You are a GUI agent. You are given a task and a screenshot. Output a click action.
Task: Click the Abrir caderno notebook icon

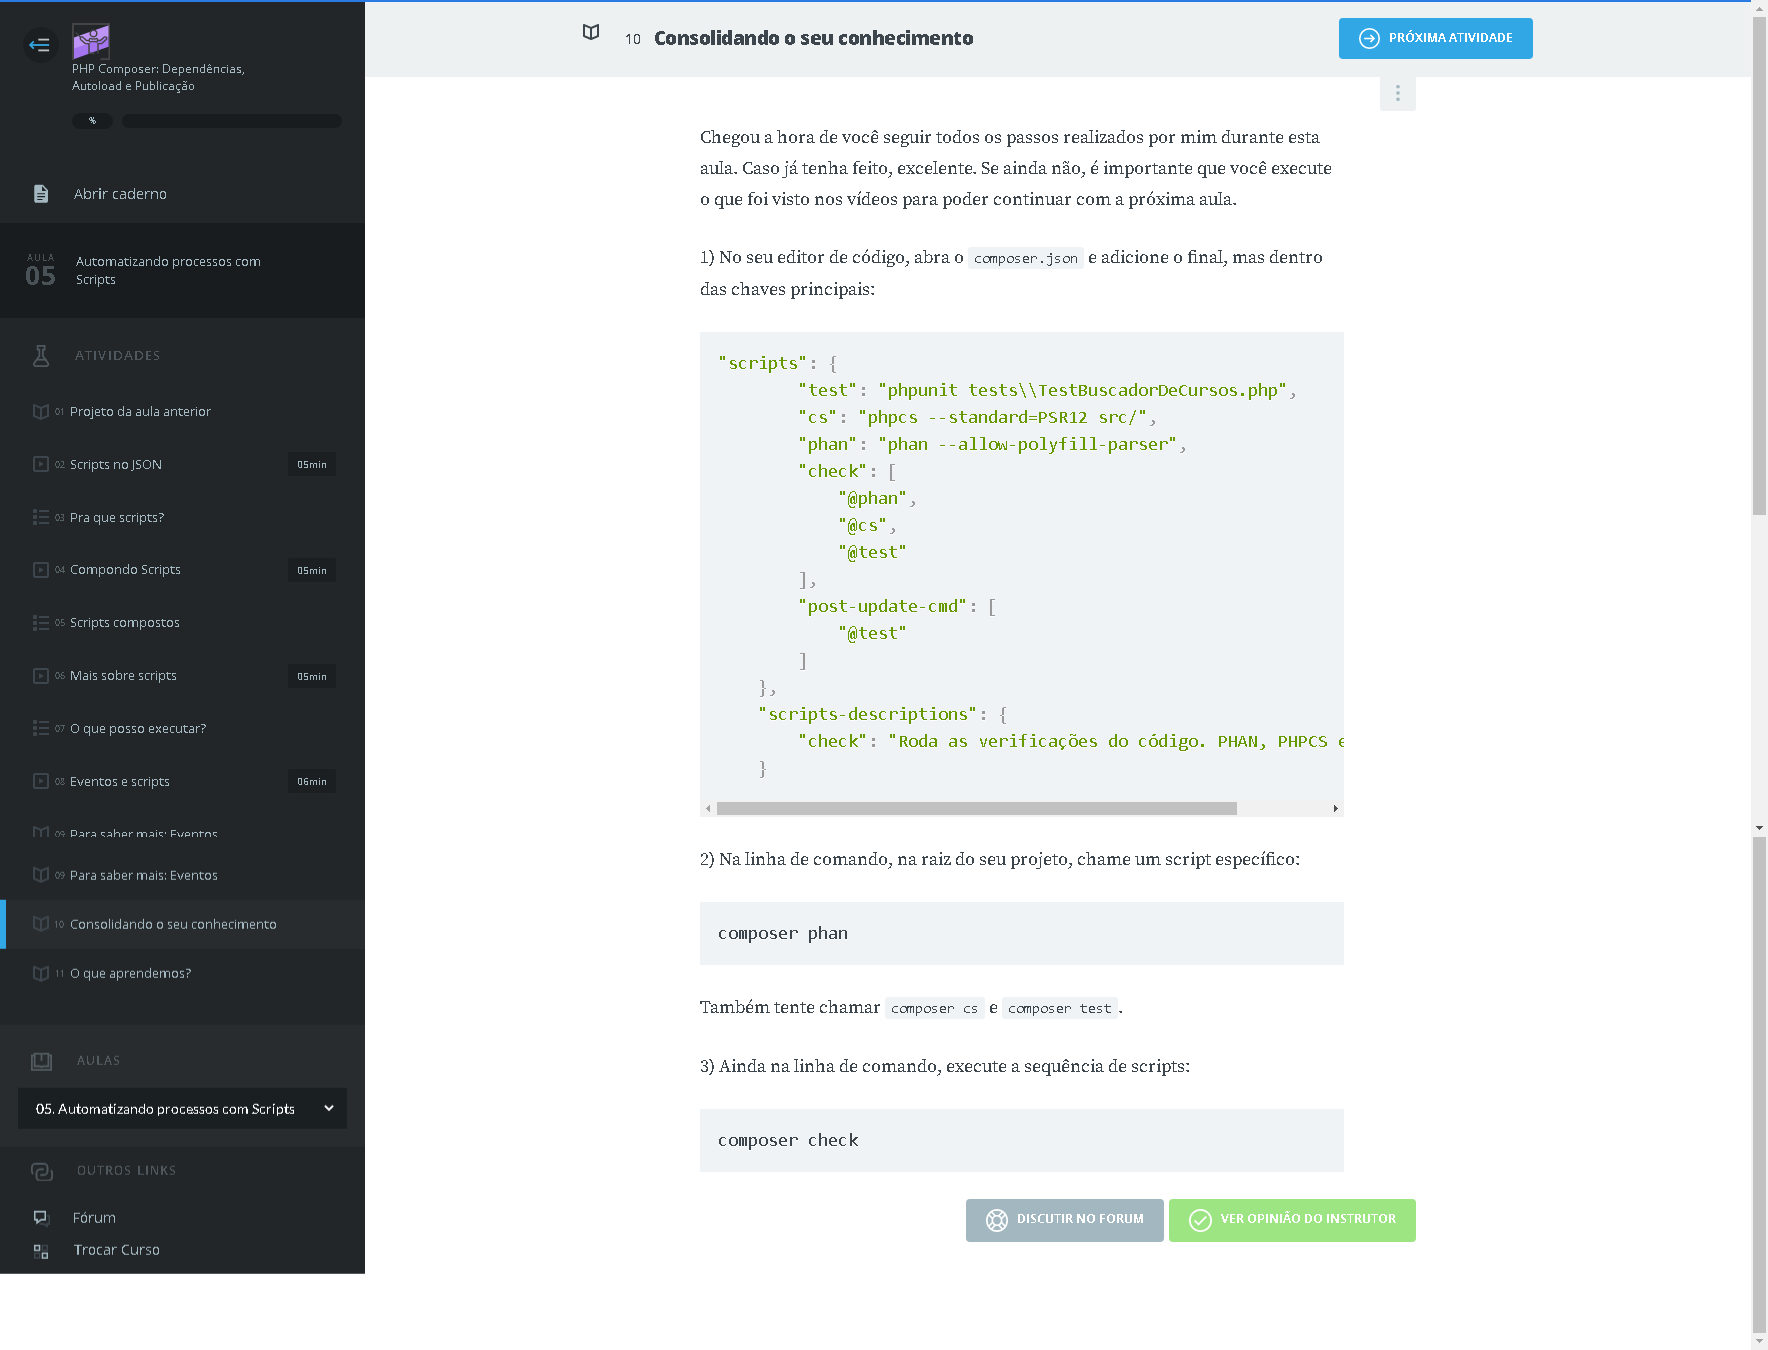(x=41, y=194)
